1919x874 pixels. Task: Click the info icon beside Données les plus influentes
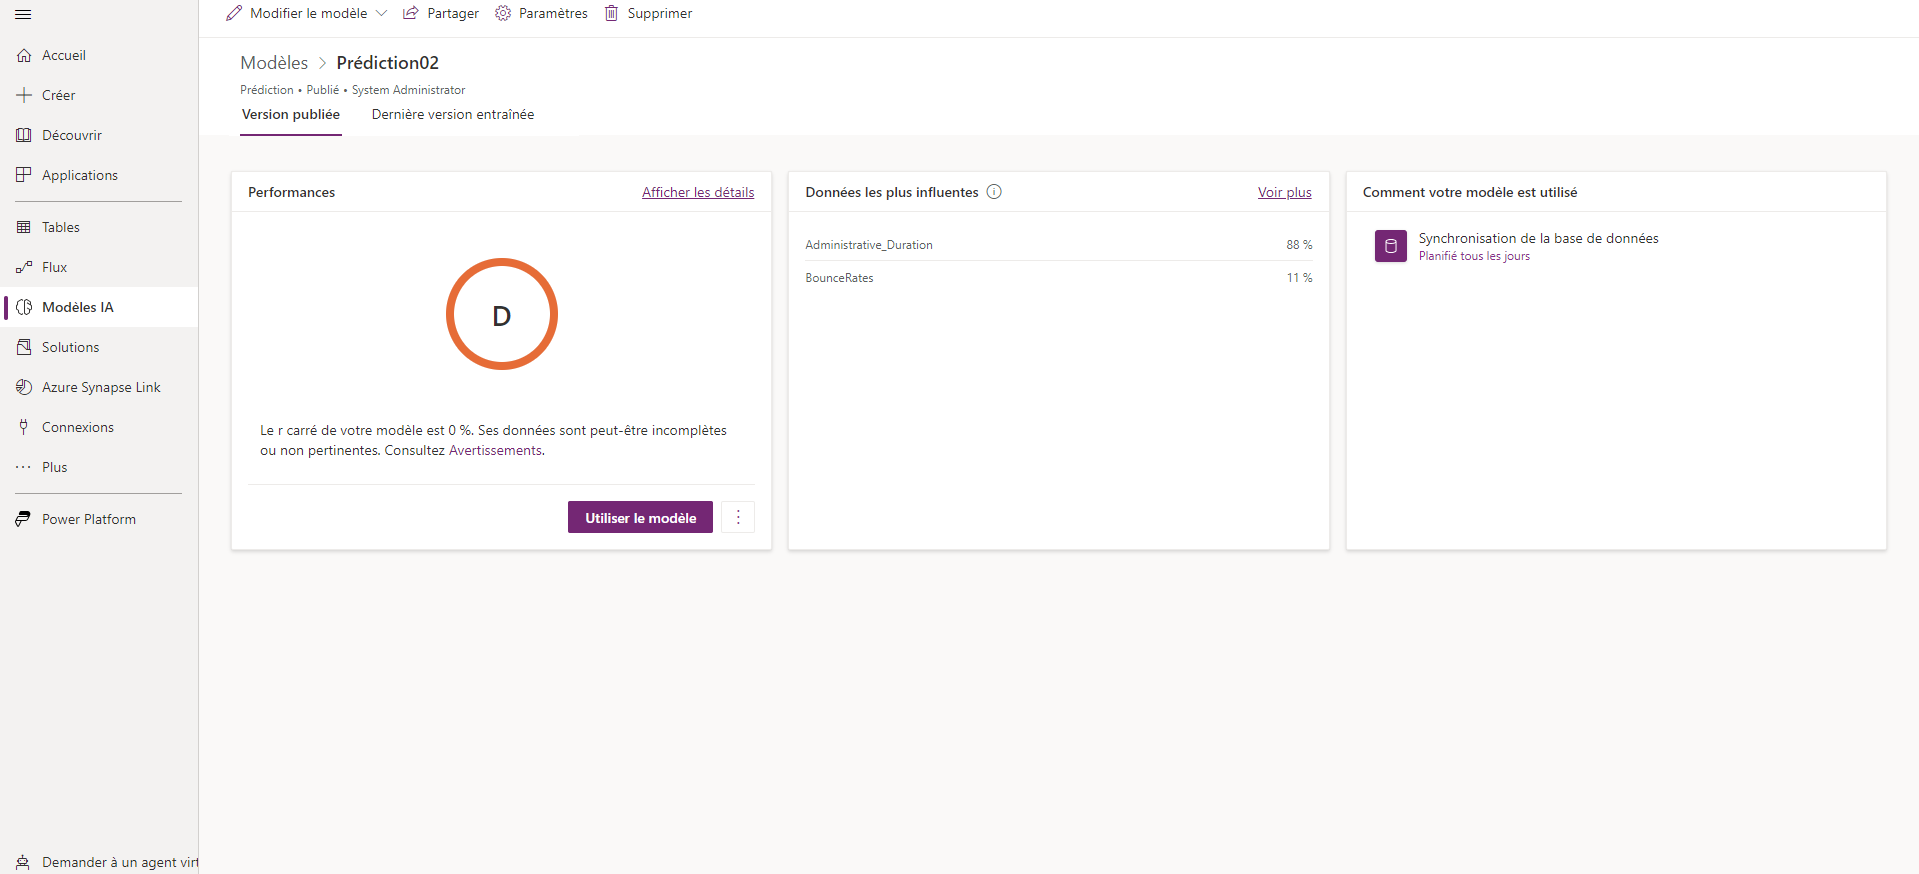coord(994,192)
